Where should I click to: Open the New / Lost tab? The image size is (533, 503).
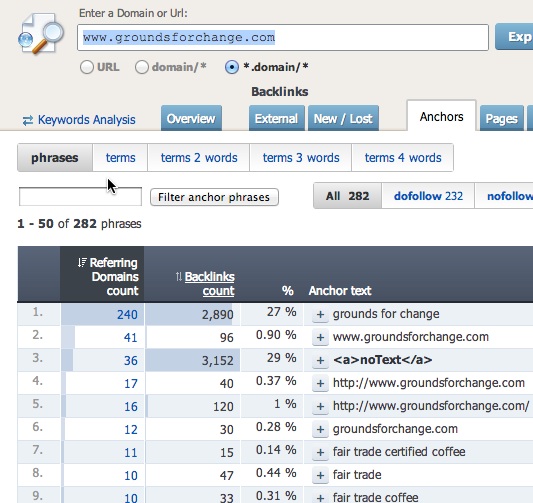[343, 118]
